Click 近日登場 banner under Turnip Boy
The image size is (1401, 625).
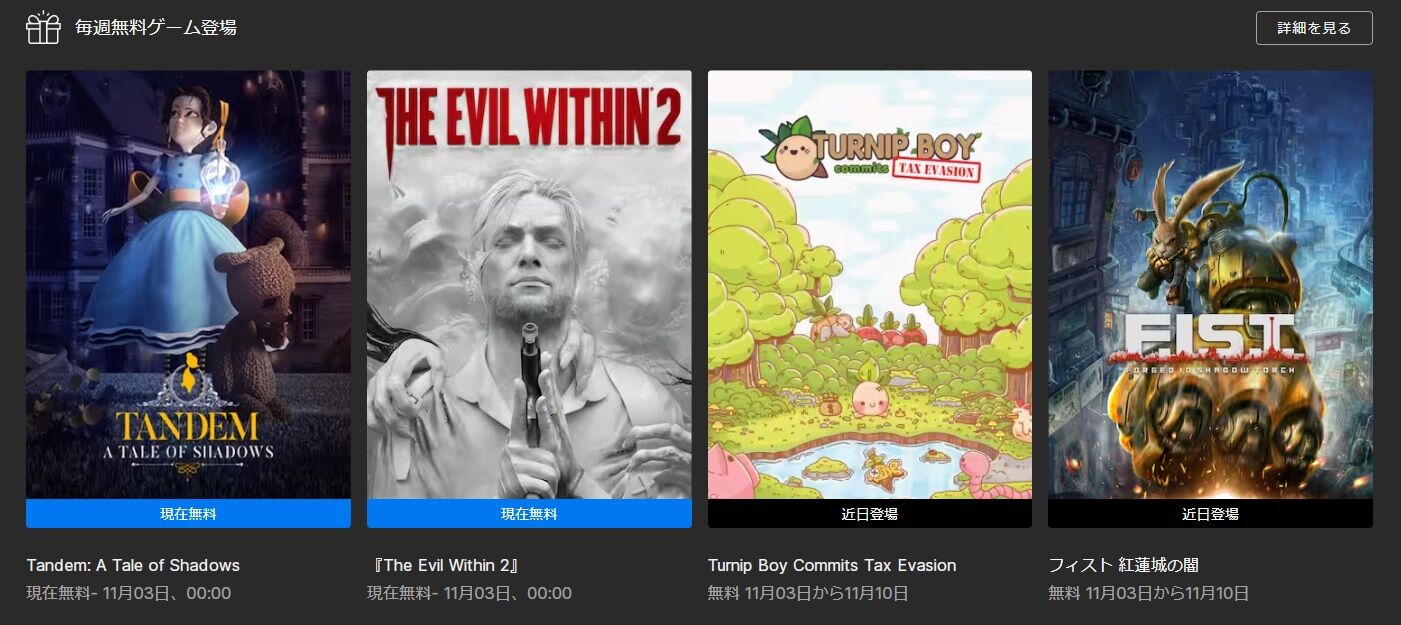870,514
